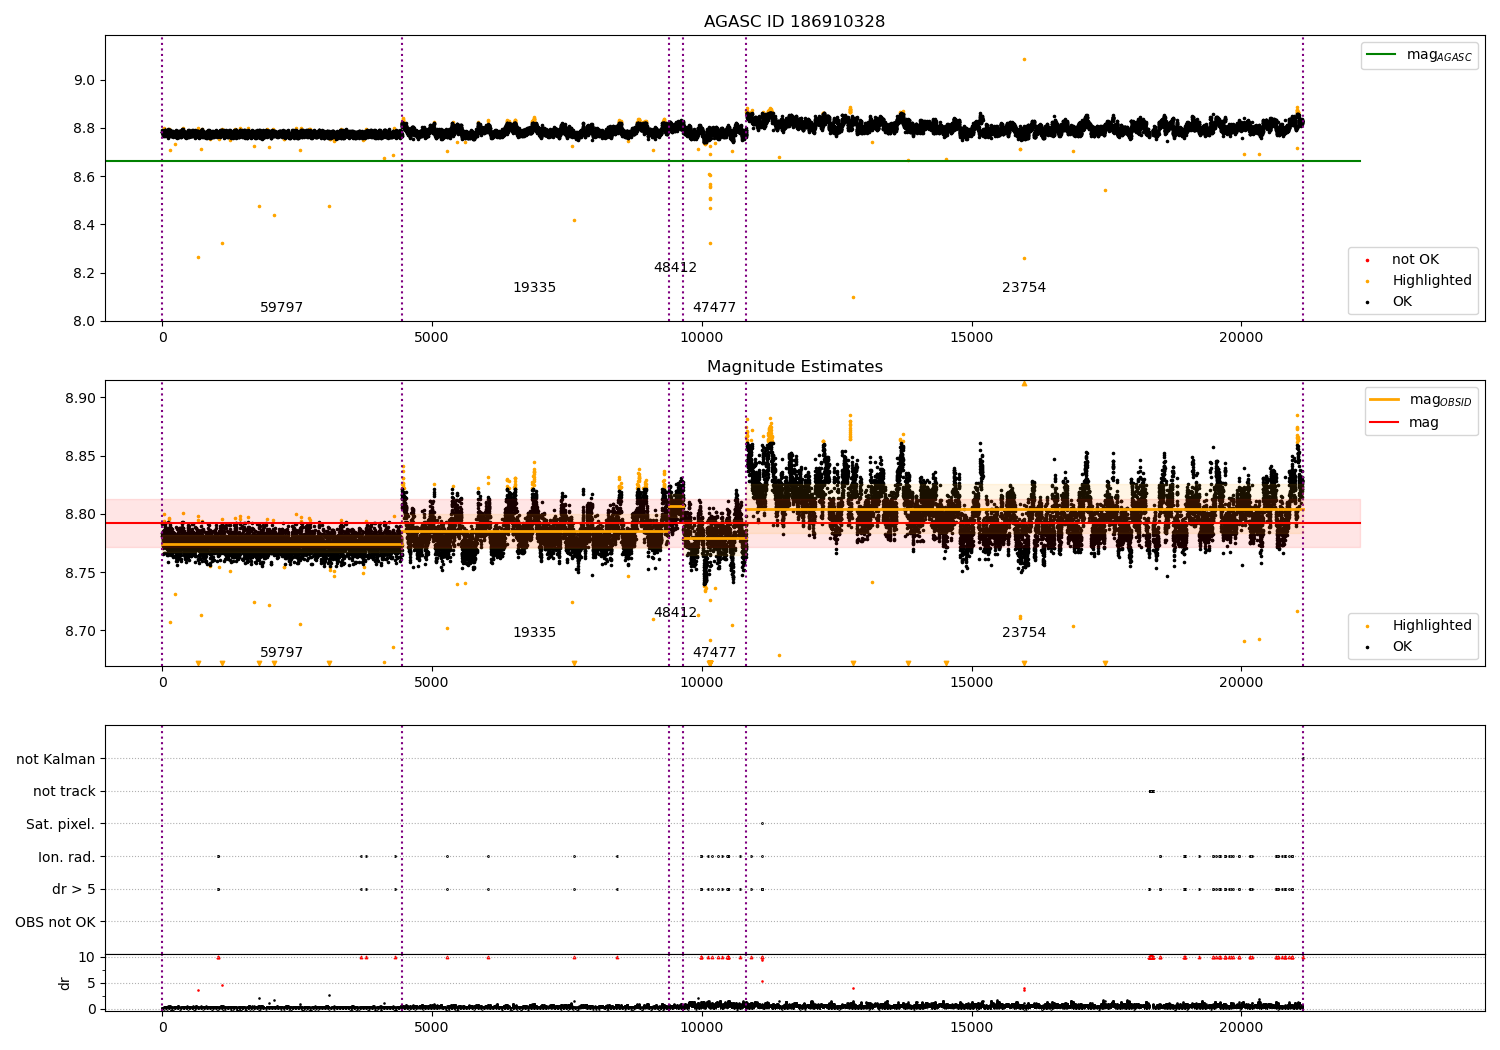
Task: Click the 5 tick on the dr axis
Action: point(91,984)
